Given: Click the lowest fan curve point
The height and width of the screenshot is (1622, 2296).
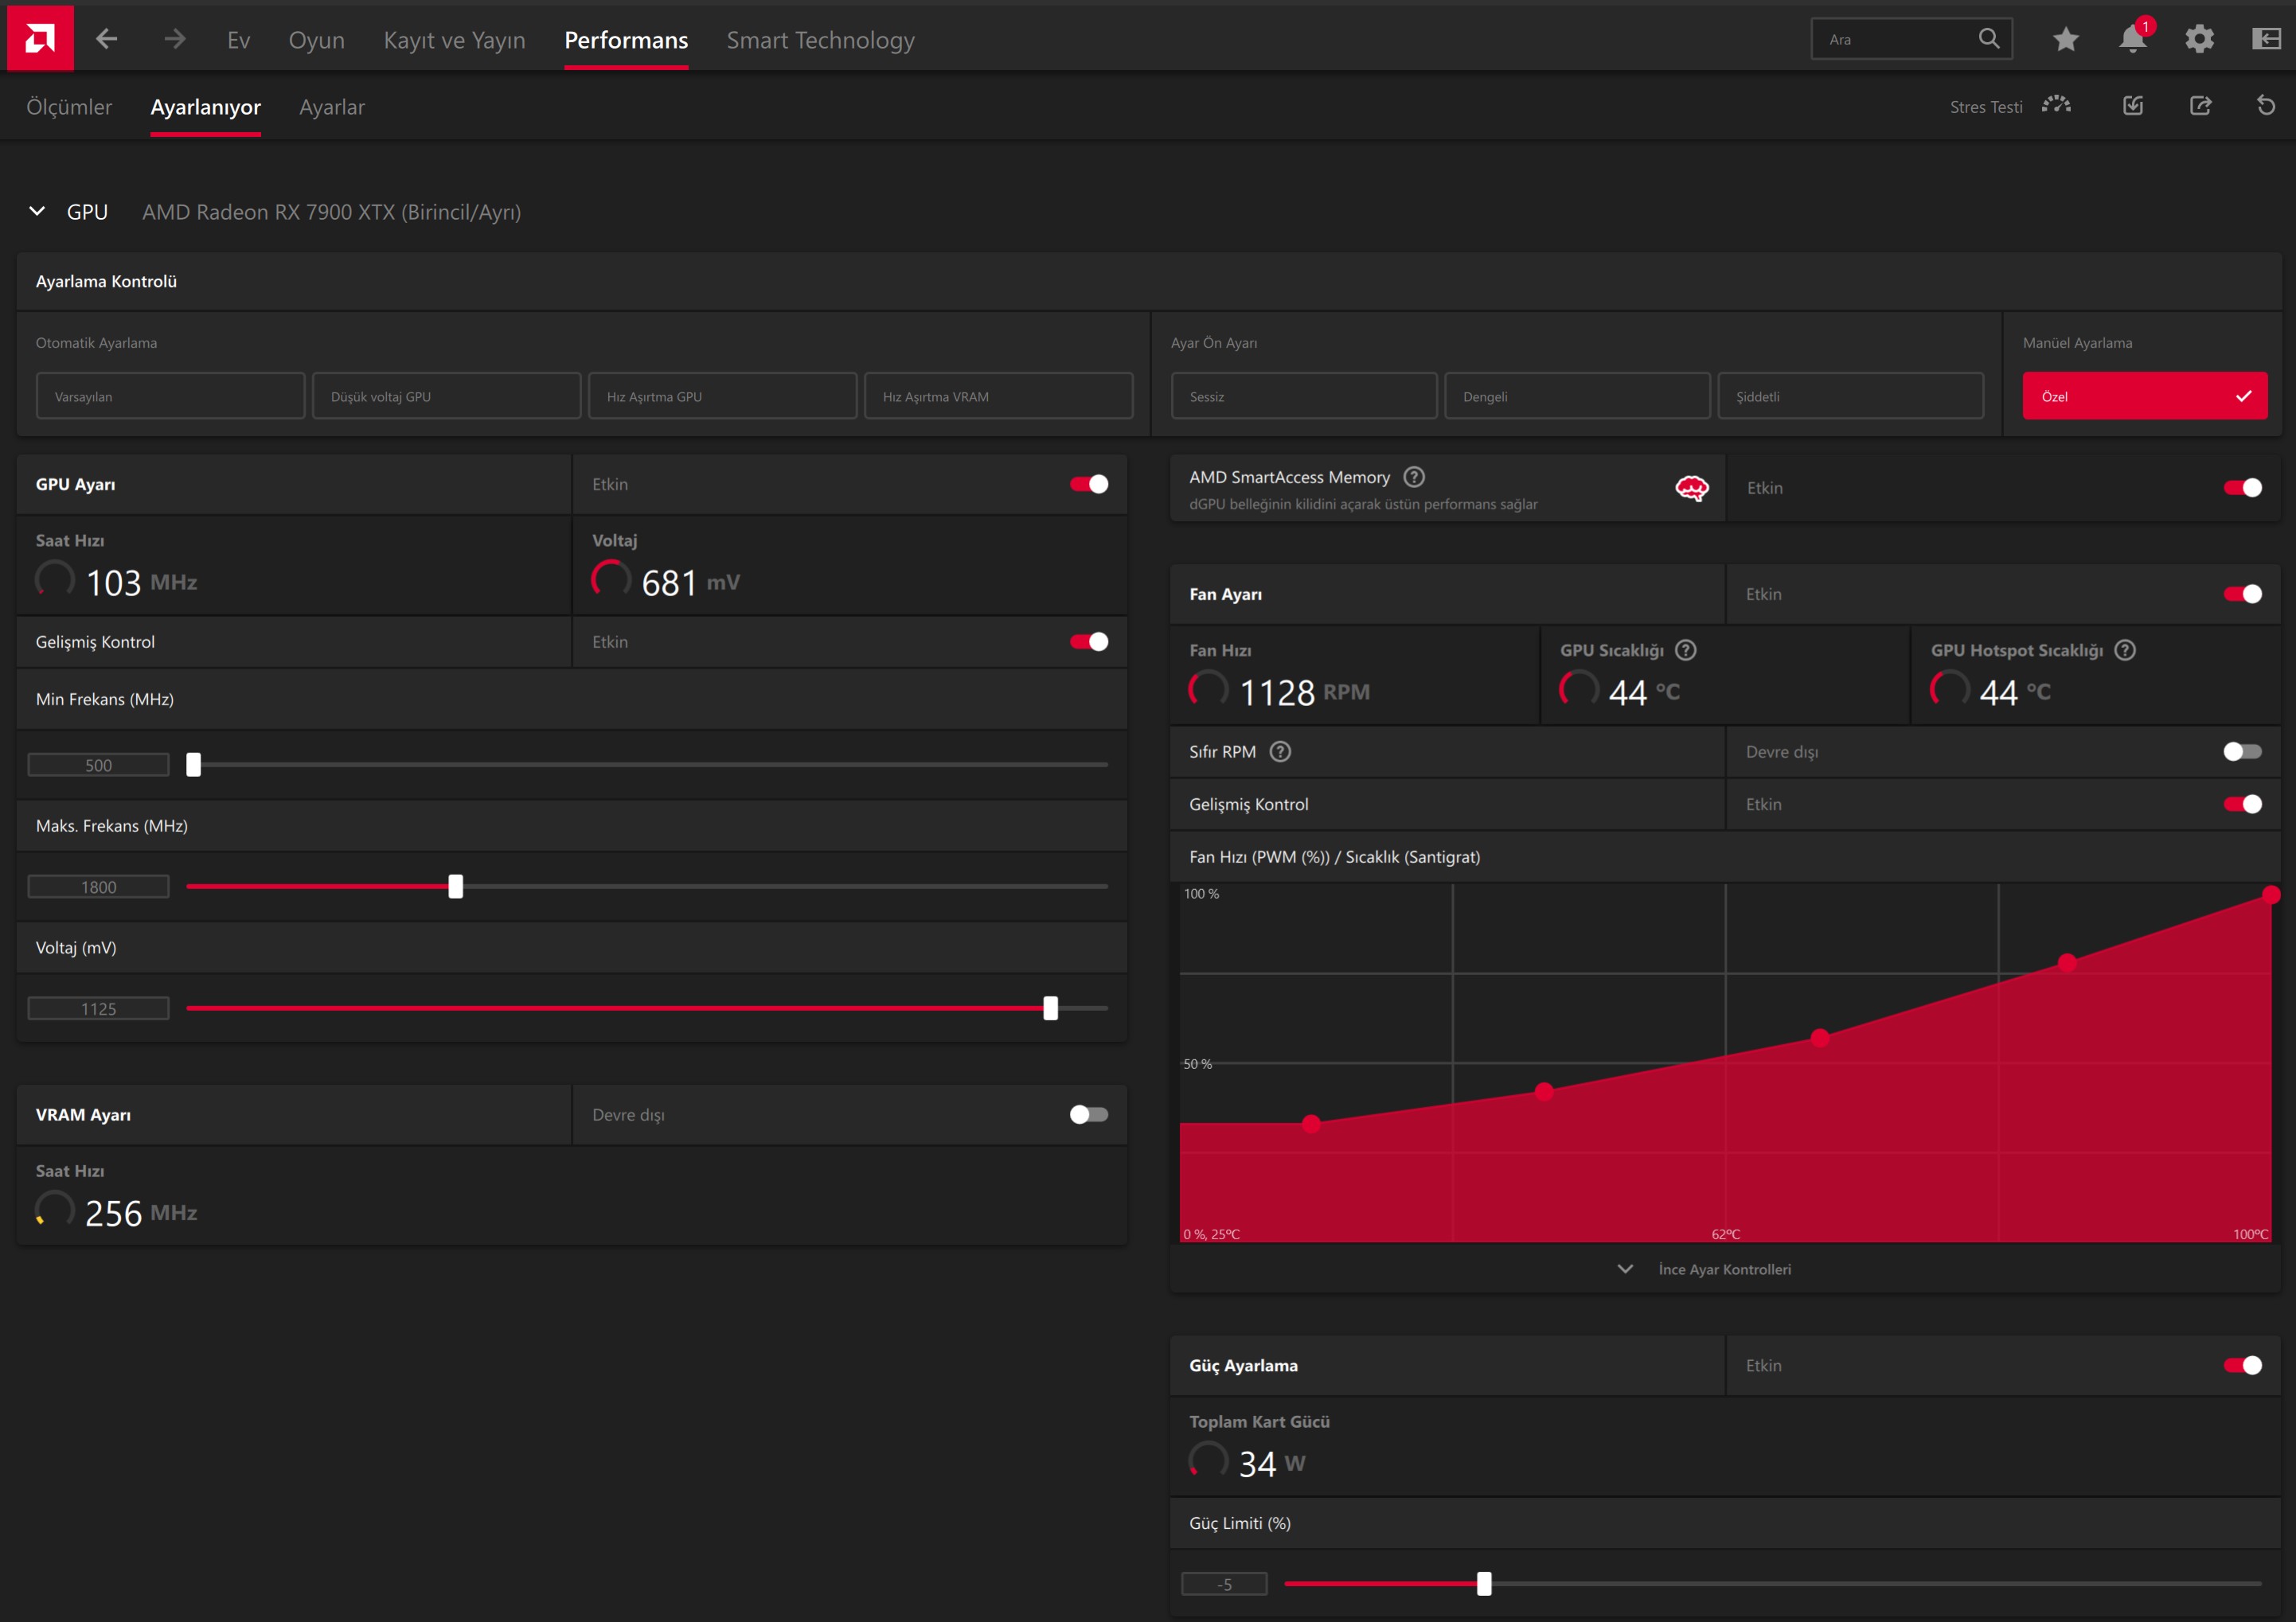Looking at the screenshot, I should click(x=1311, y=1124).
